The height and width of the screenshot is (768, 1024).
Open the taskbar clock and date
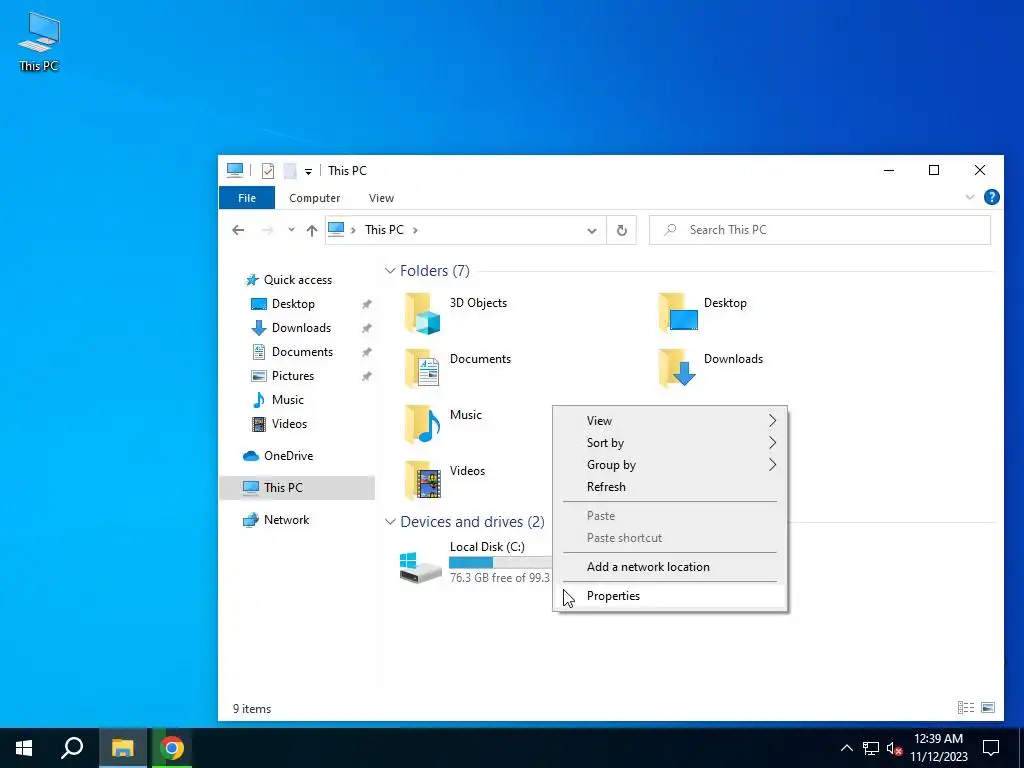pos(938,748)
